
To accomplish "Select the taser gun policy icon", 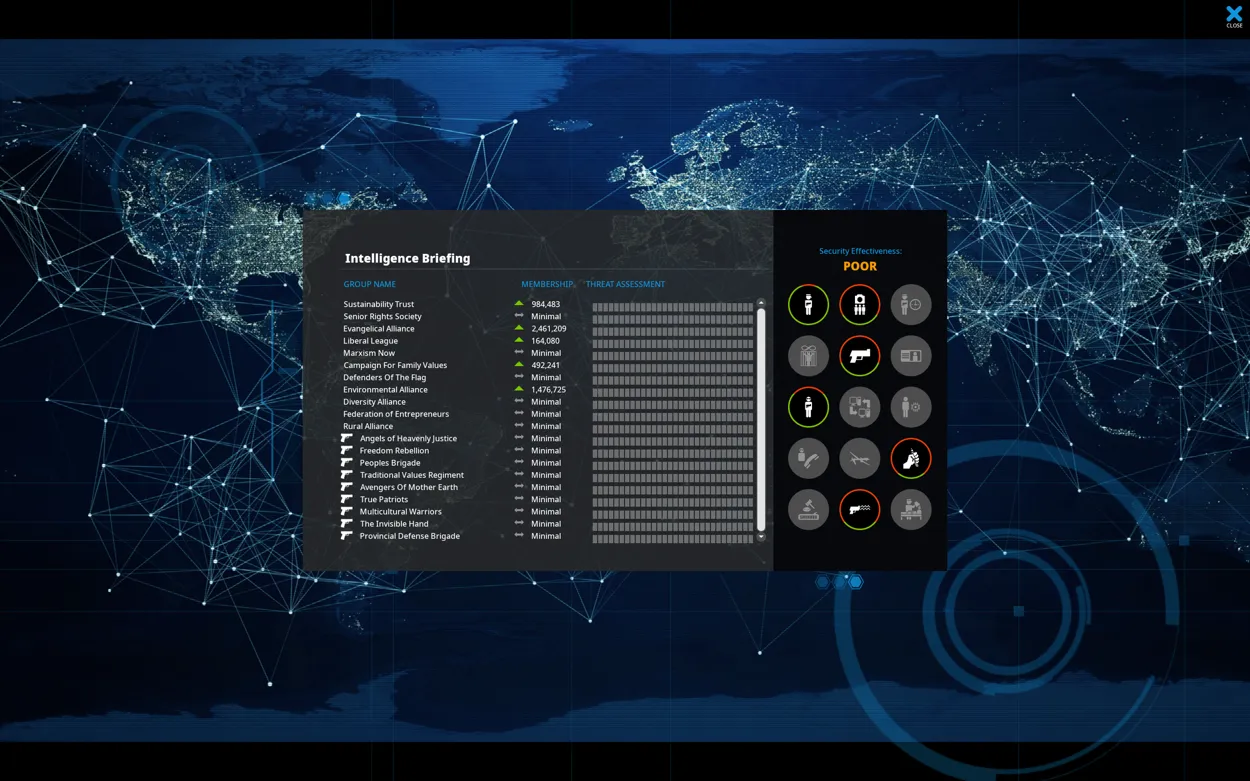I will click(859, 510).
